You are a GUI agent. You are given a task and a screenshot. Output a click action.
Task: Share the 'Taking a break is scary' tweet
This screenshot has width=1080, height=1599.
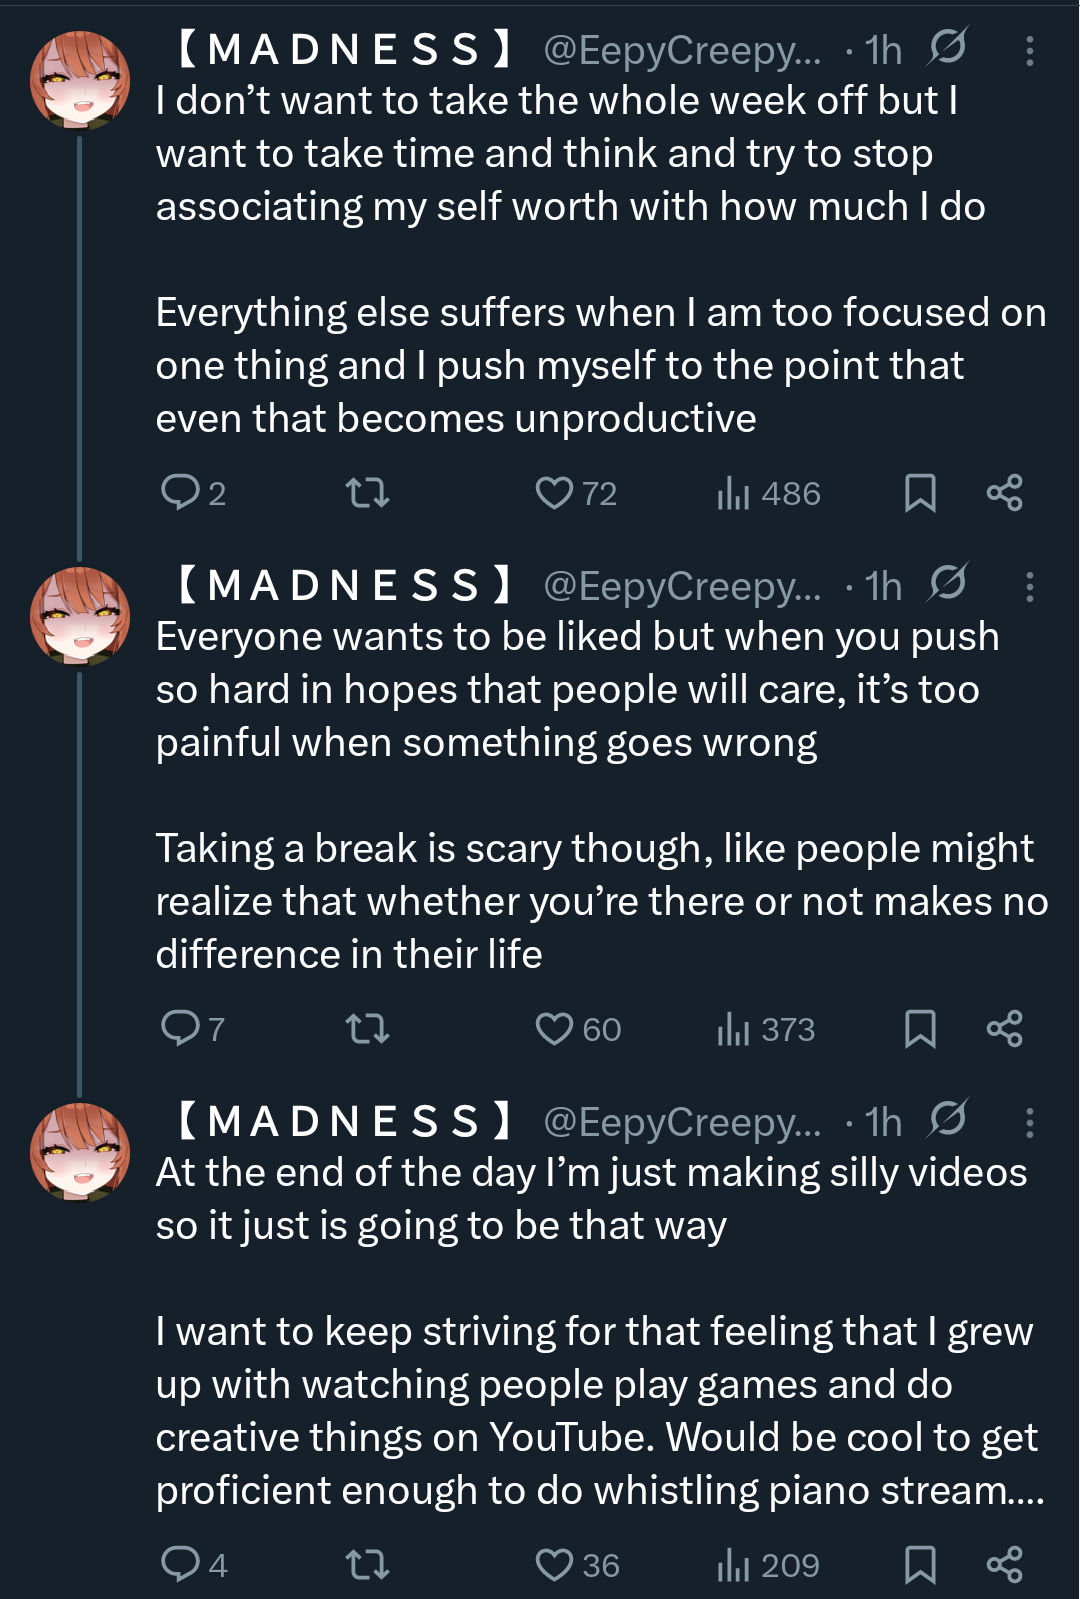click(1004, 1028)
